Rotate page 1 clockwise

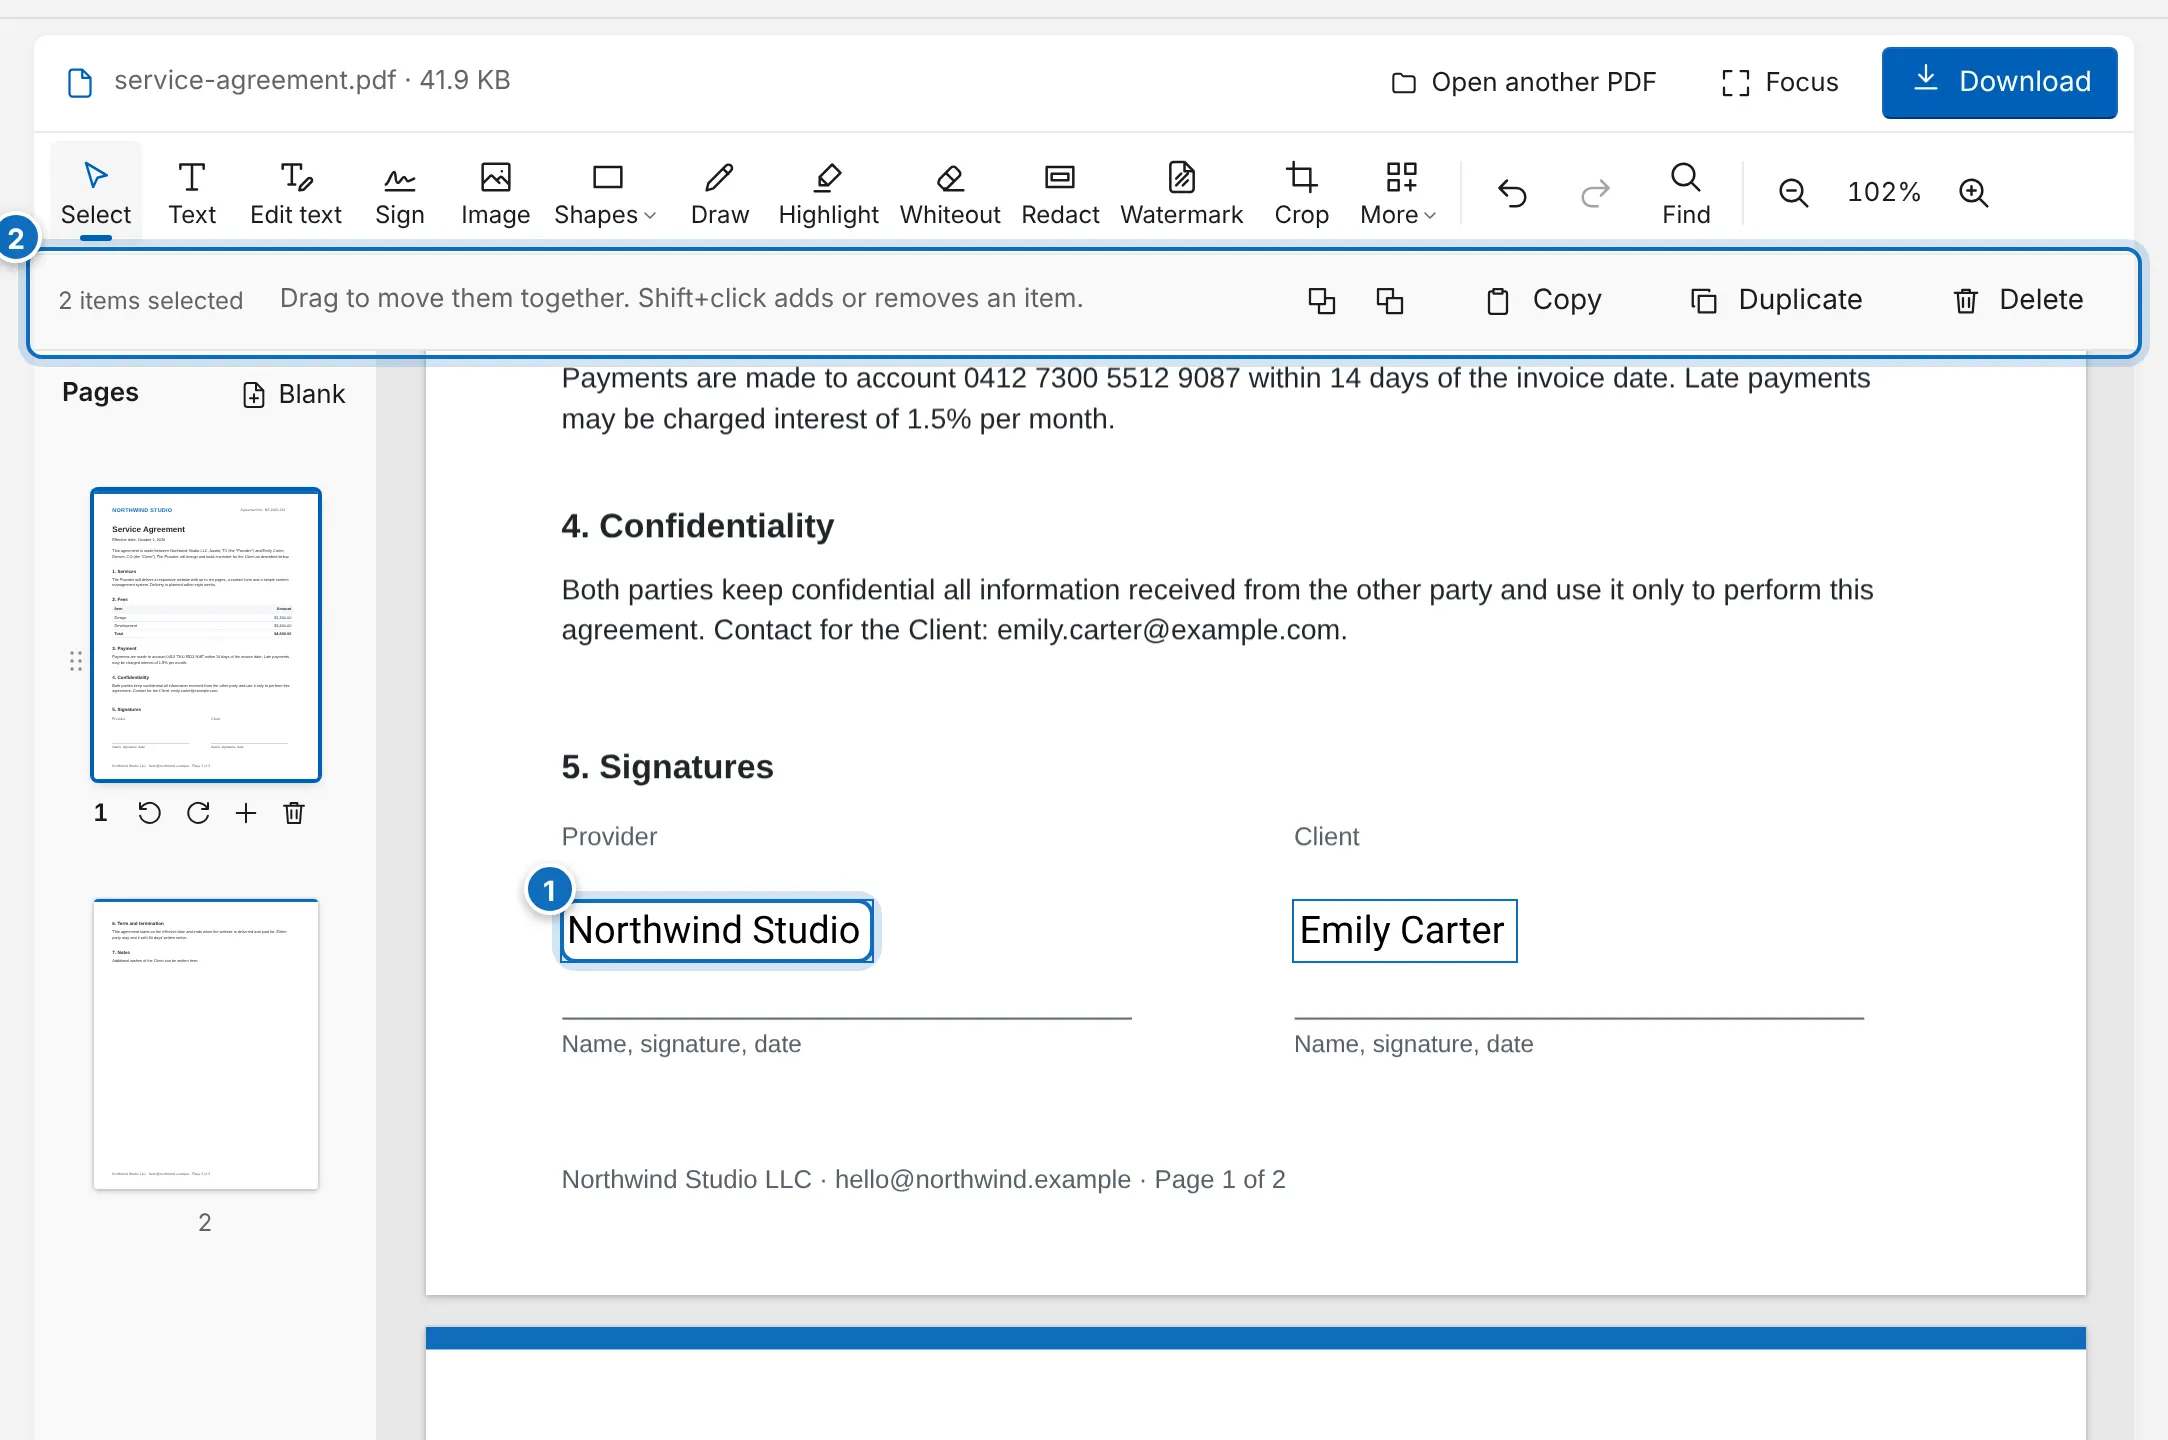coord(198,813)
